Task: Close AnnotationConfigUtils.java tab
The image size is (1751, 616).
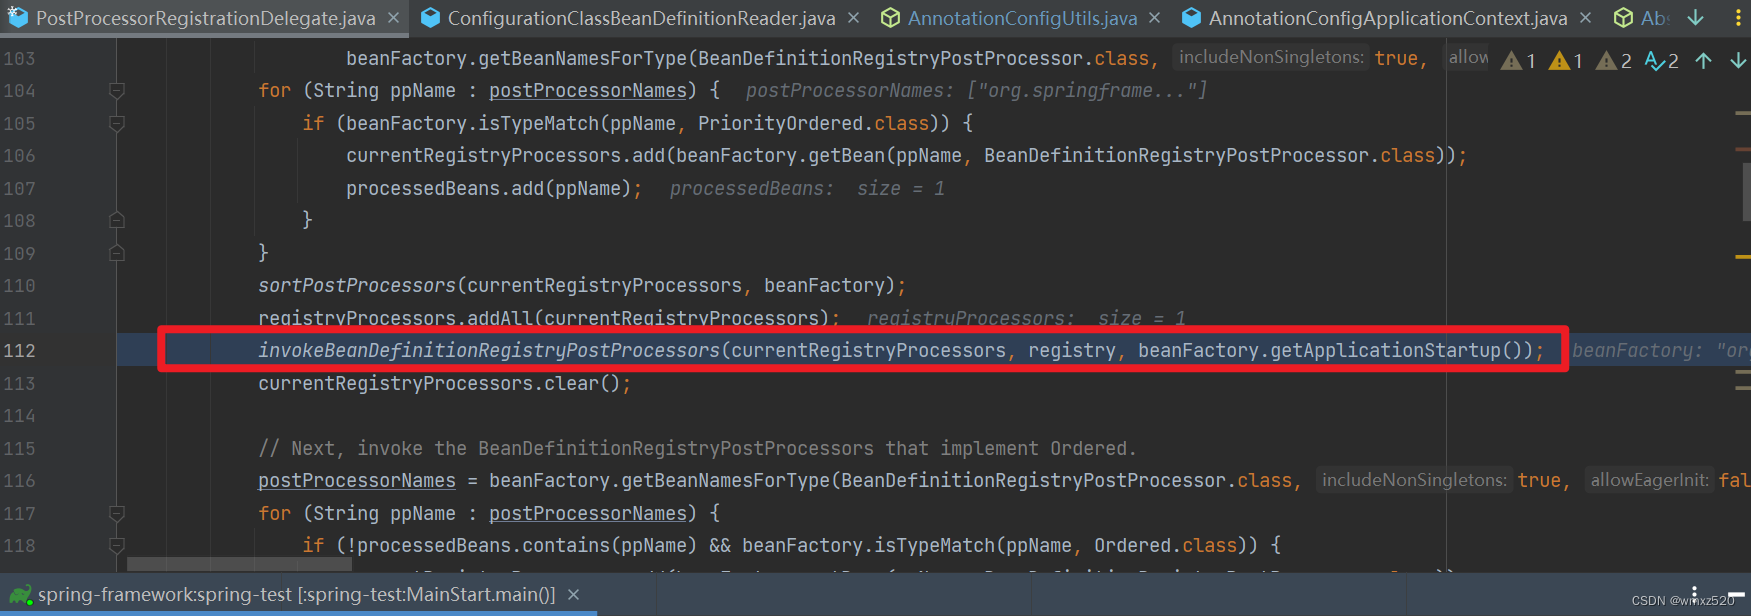Action: 1155,18
